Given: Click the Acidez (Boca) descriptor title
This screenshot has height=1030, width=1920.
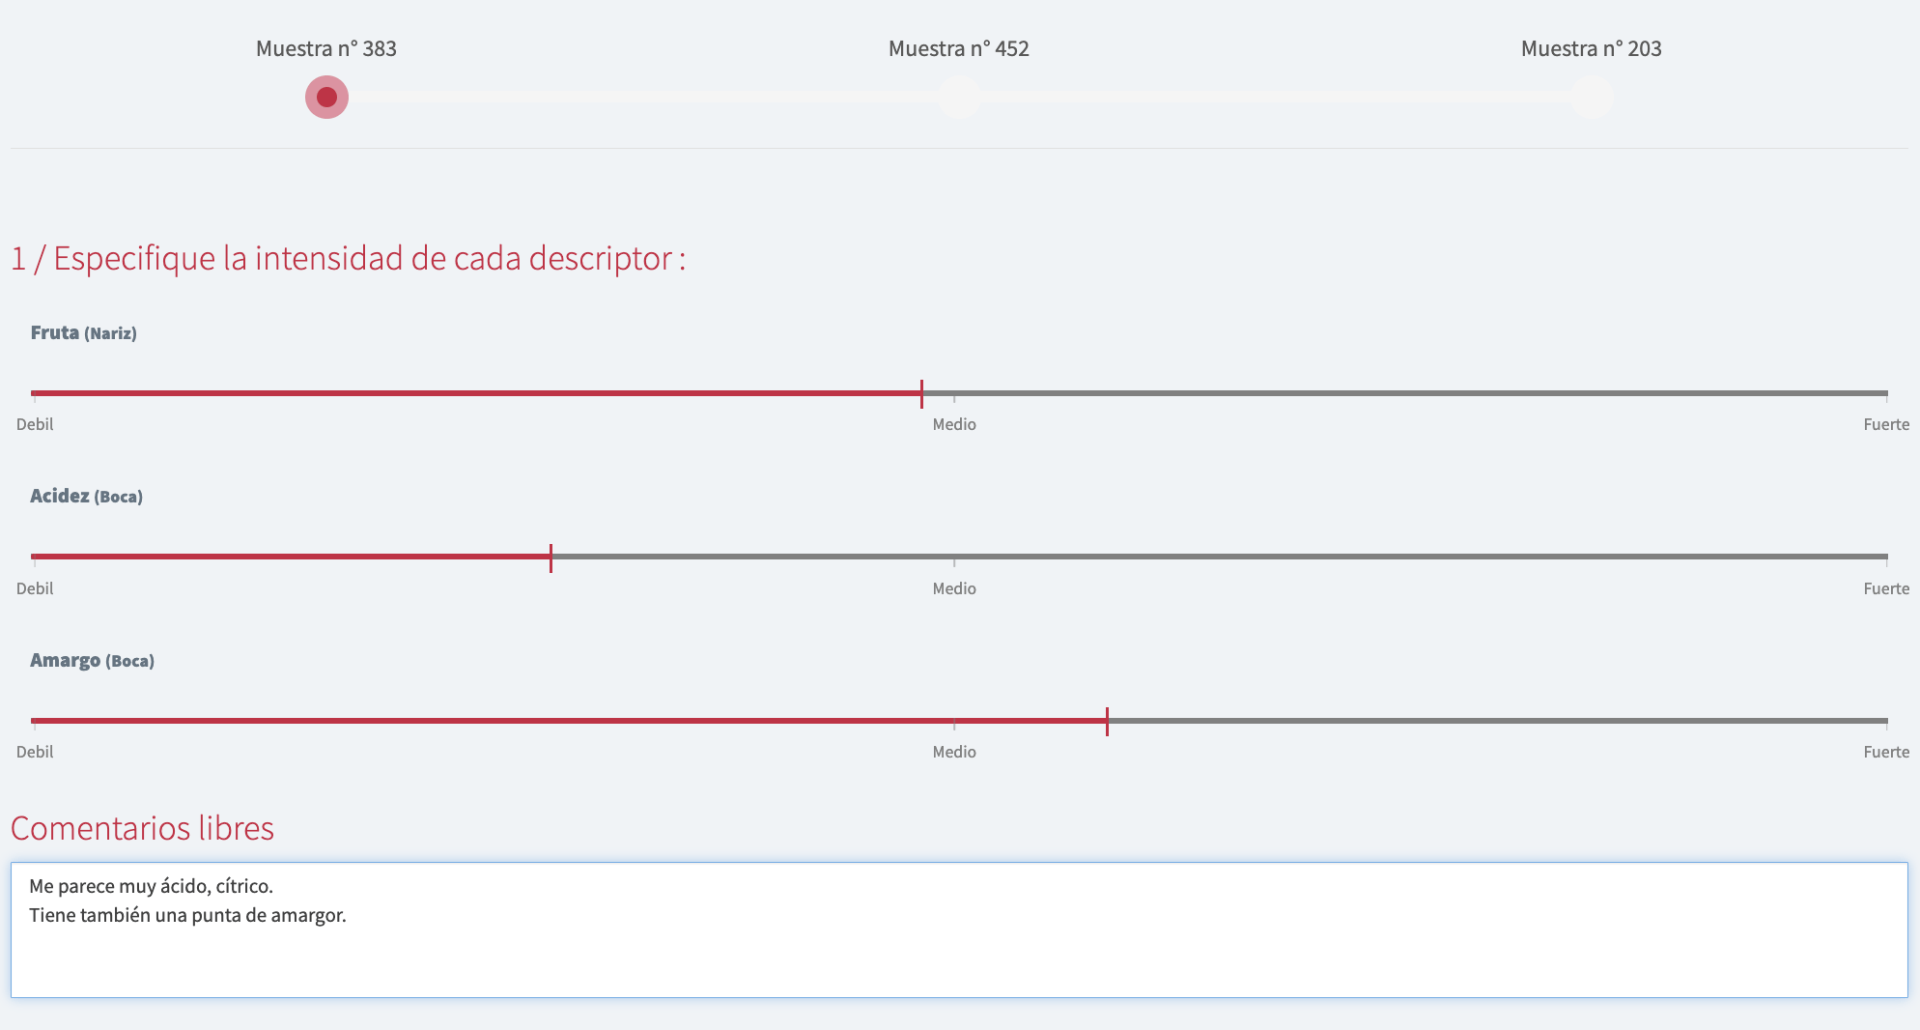Looking at the screenshot, I should tap(86, 496).
